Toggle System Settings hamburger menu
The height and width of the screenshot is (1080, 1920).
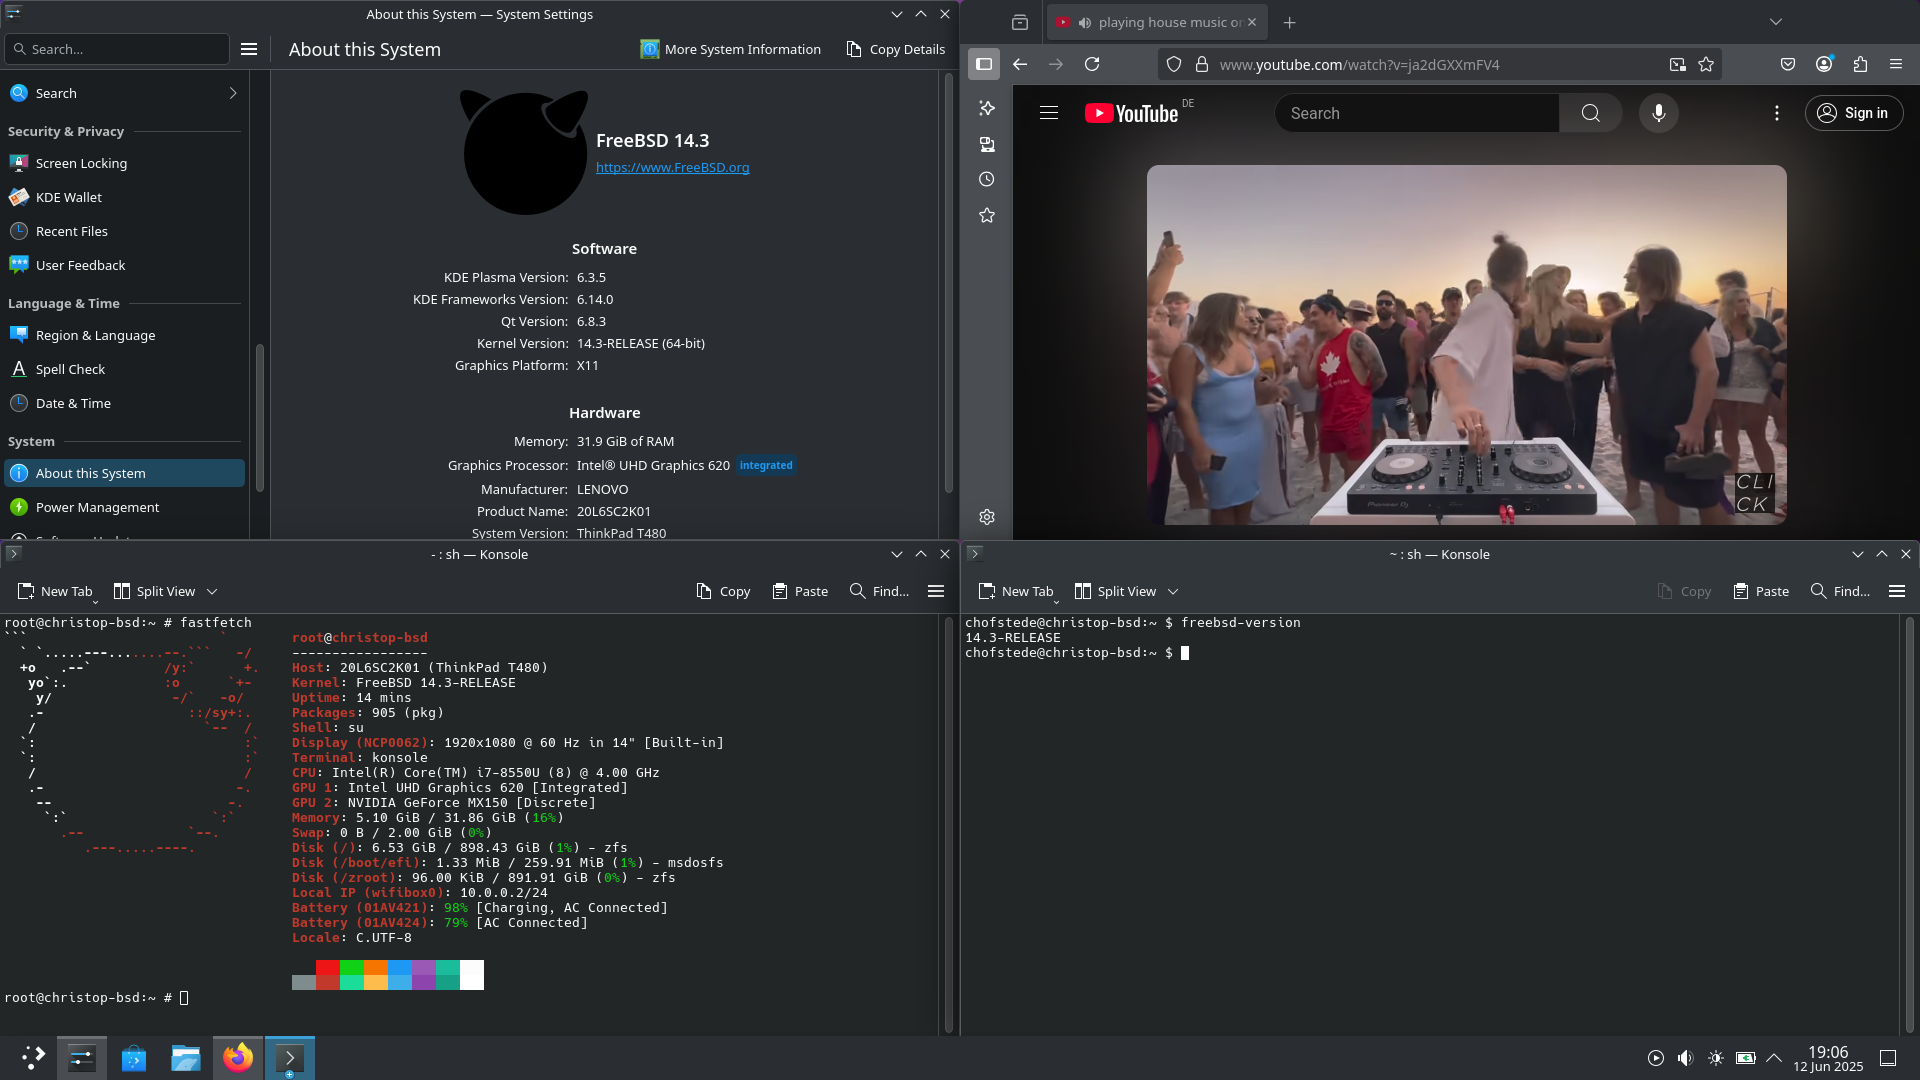[x=249, y=49]
